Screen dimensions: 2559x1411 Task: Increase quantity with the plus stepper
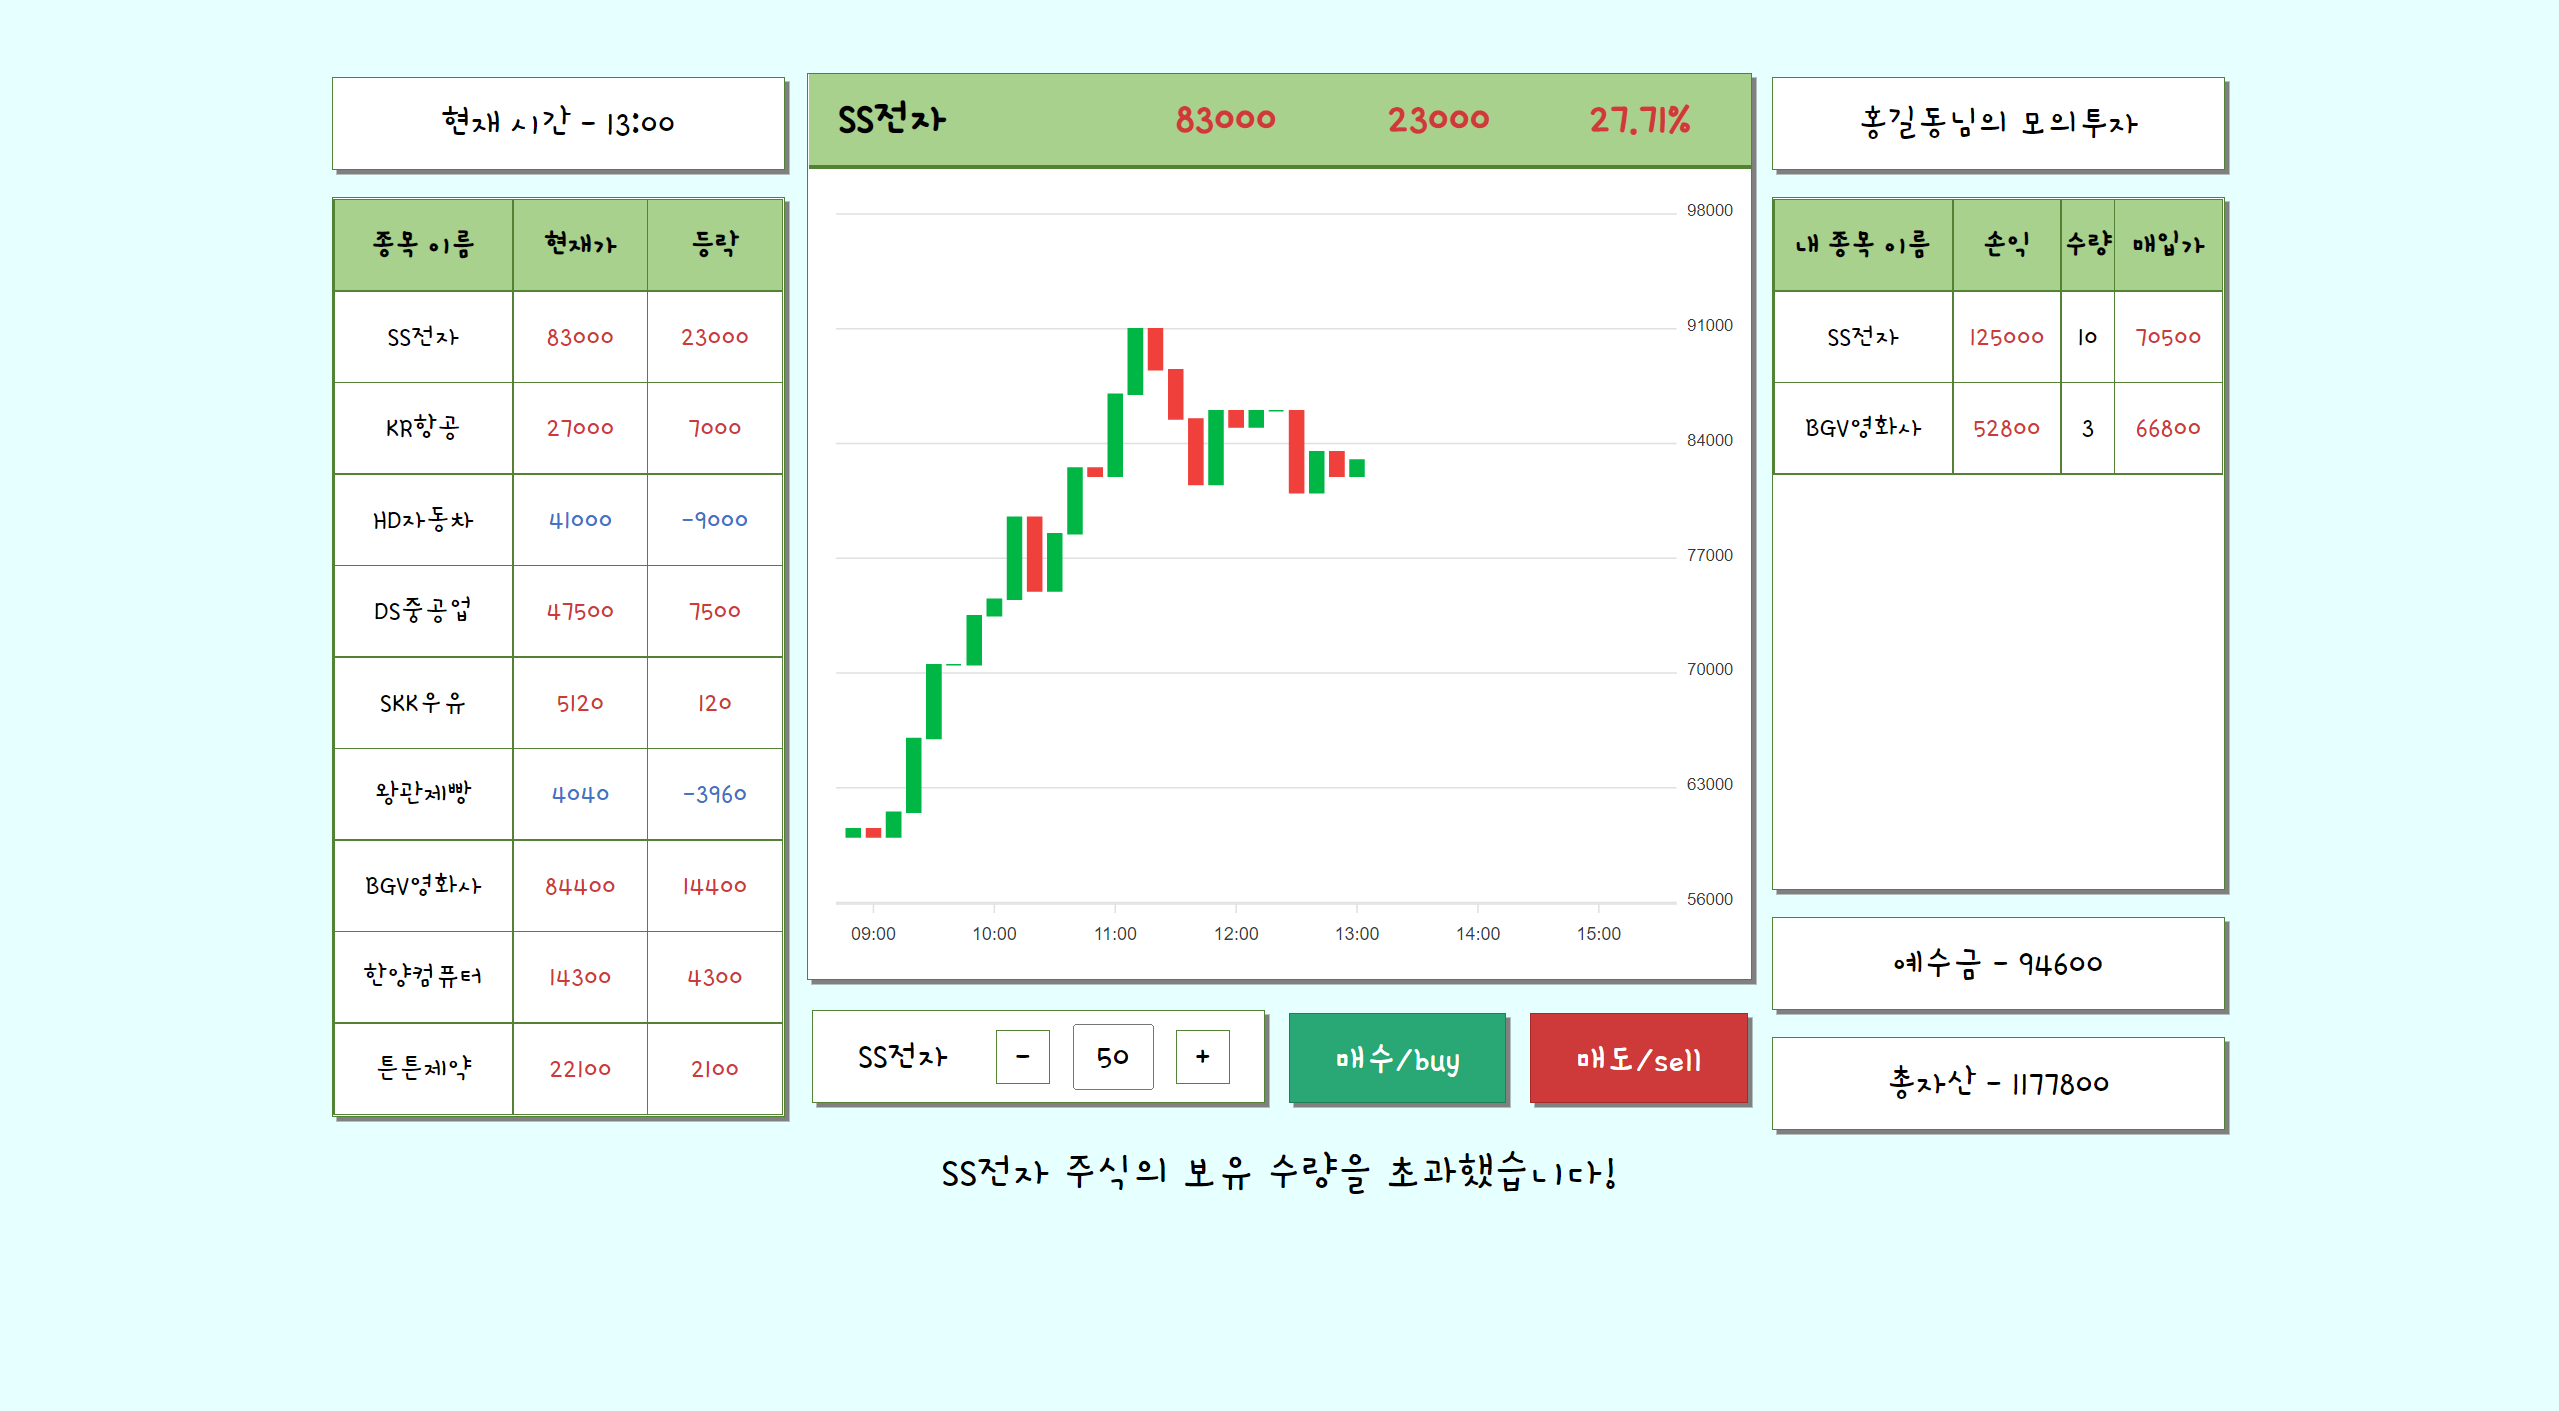(1201, 1056)
